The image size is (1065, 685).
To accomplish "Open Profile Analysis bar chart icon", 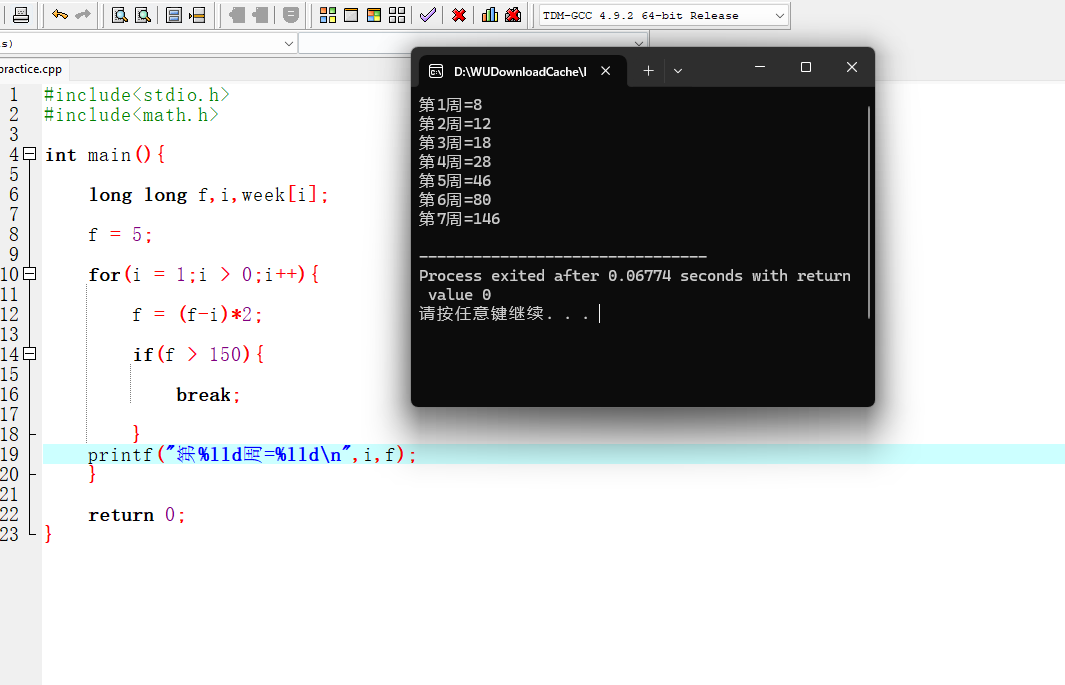I will (490, 15).
